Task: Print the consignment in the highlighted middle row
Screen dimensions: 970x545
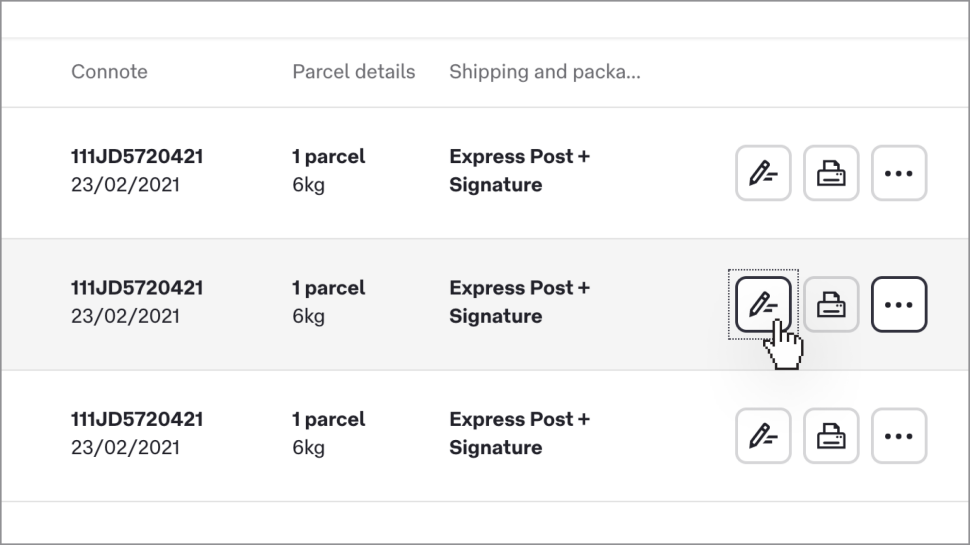Action: [831, 304]
